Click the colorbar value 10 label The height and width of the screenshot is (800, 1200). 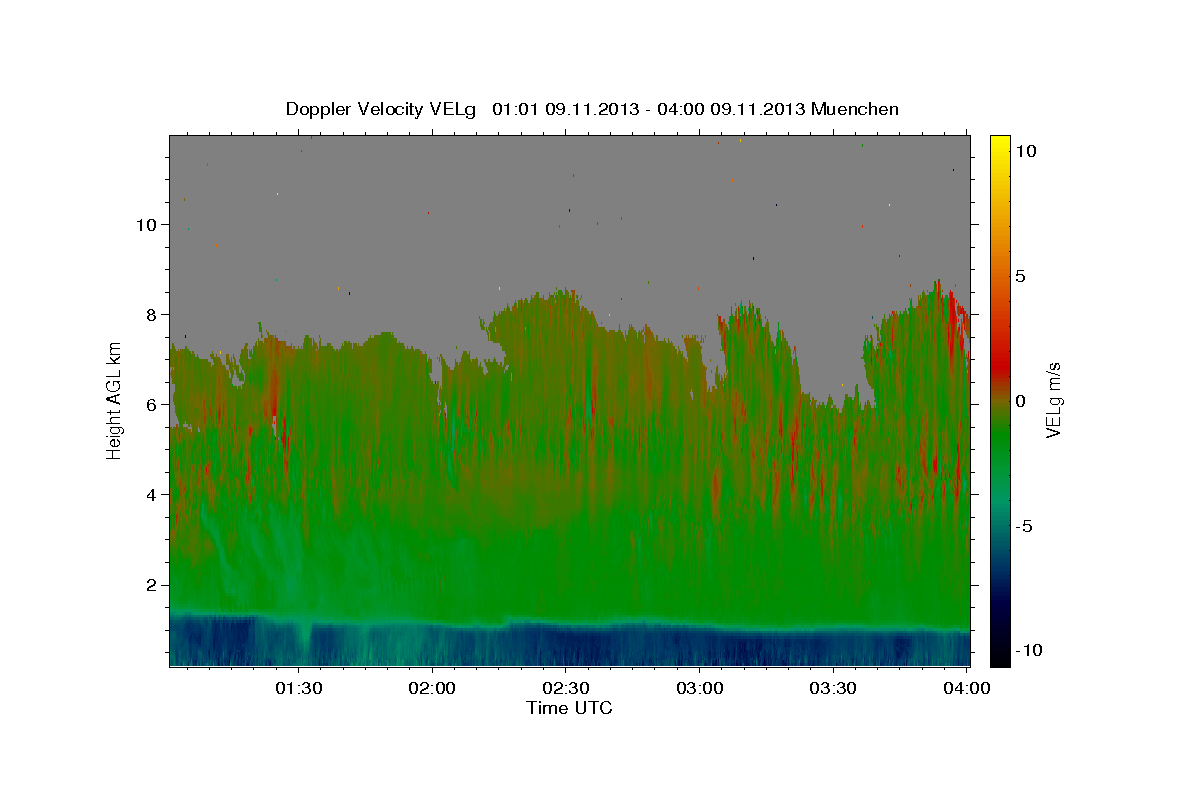(1026, 150)
